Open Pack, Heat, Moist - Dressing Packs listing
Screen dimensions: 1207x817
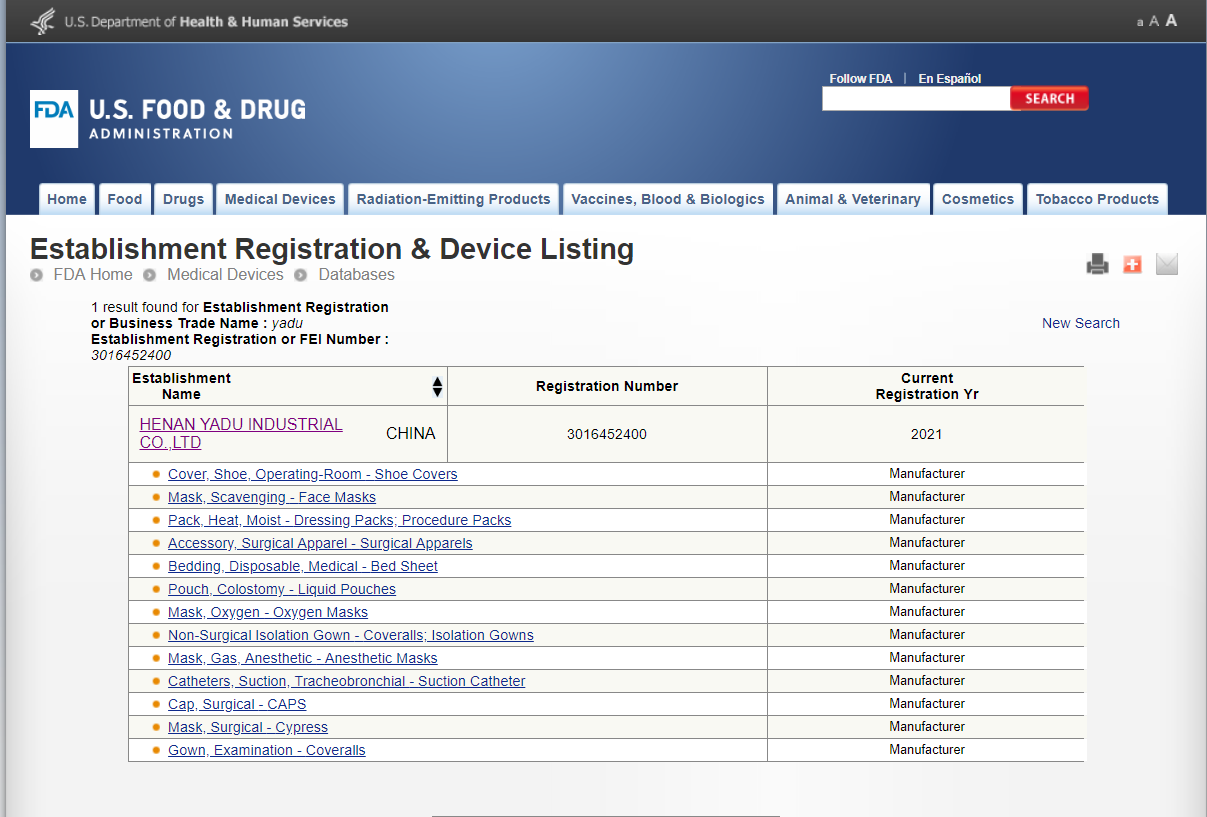[340, 520]
